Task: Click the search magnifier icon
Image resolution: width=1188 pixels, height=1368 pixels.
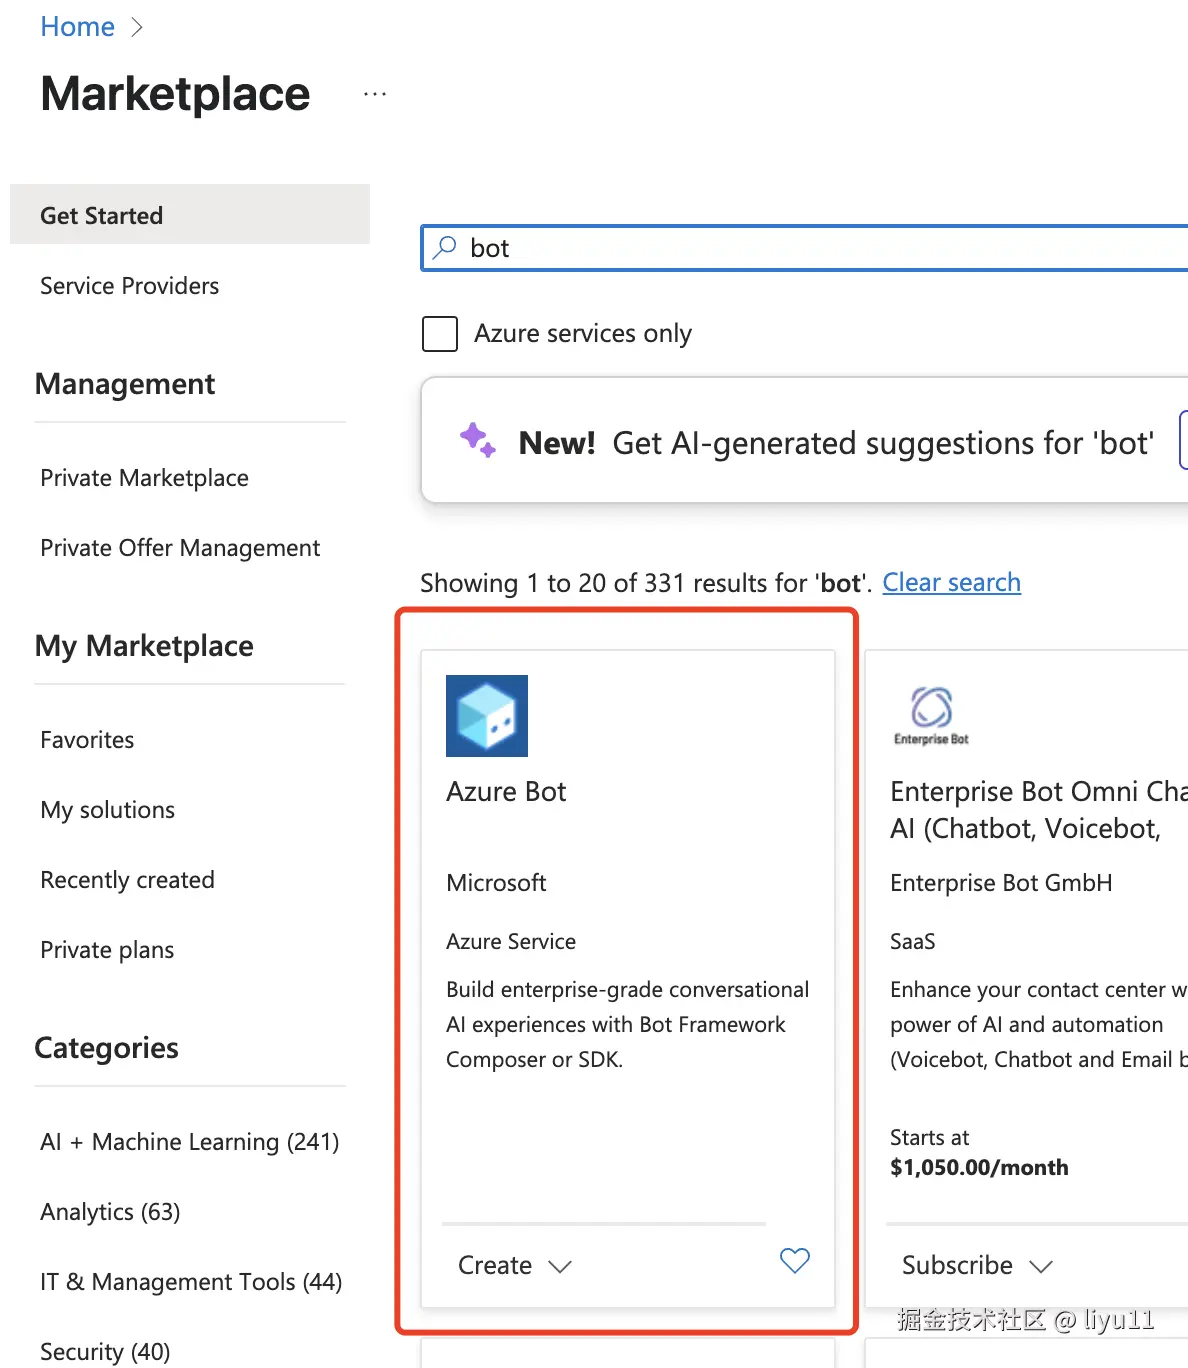Action: pyautogui.click(x=445, y=247)
